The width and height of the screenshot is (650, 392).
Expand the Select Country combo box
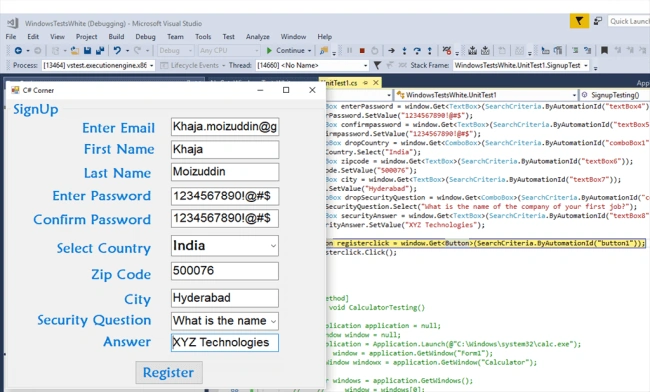[273, 246]
